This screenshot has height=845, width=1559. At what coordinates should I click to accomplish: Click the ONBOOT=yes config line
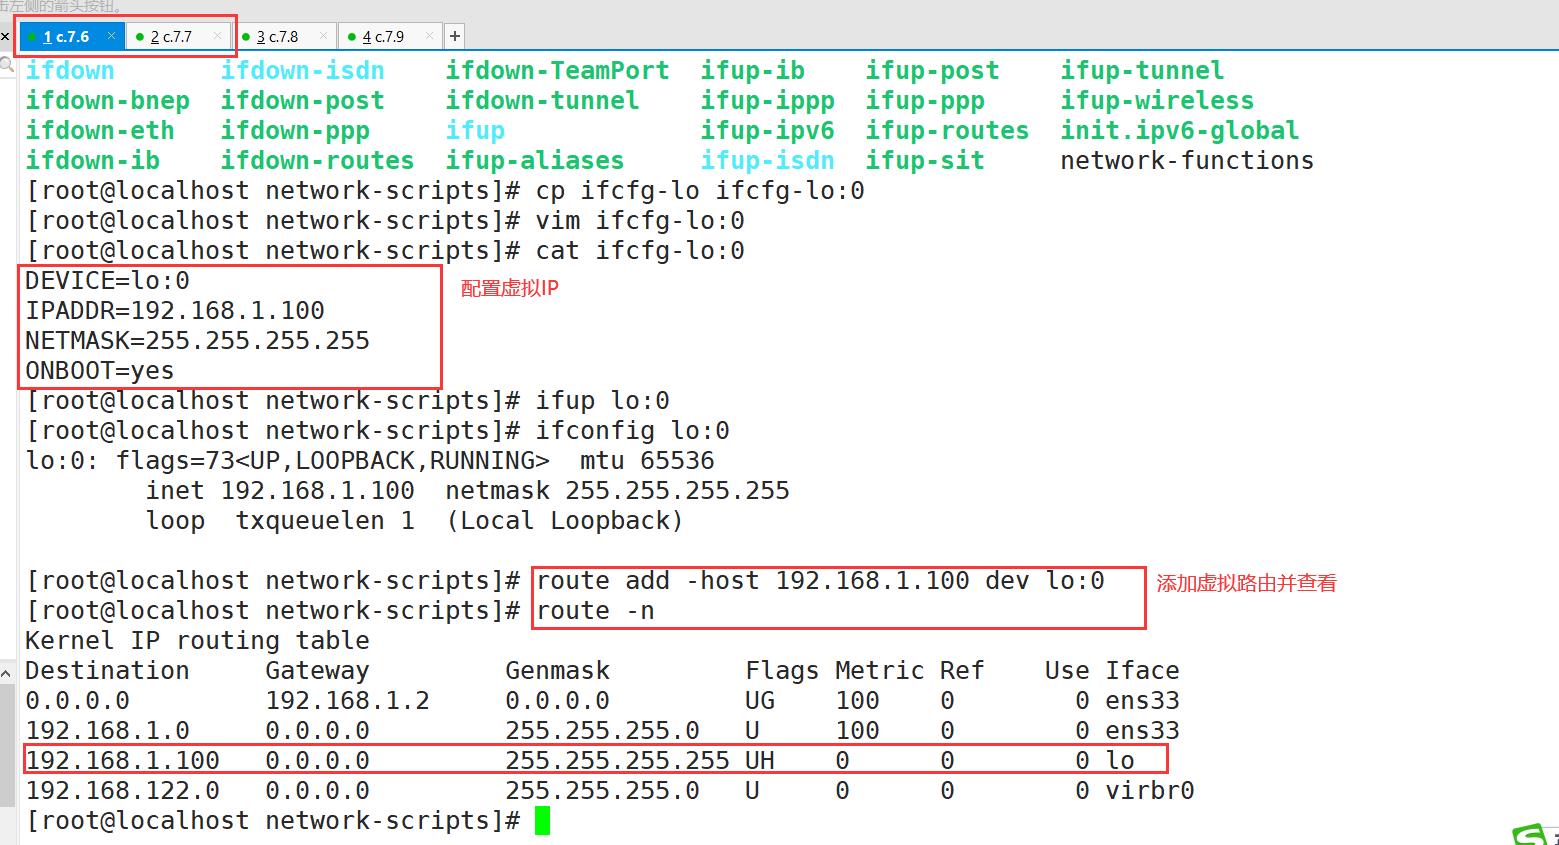(x=100, y=371)
